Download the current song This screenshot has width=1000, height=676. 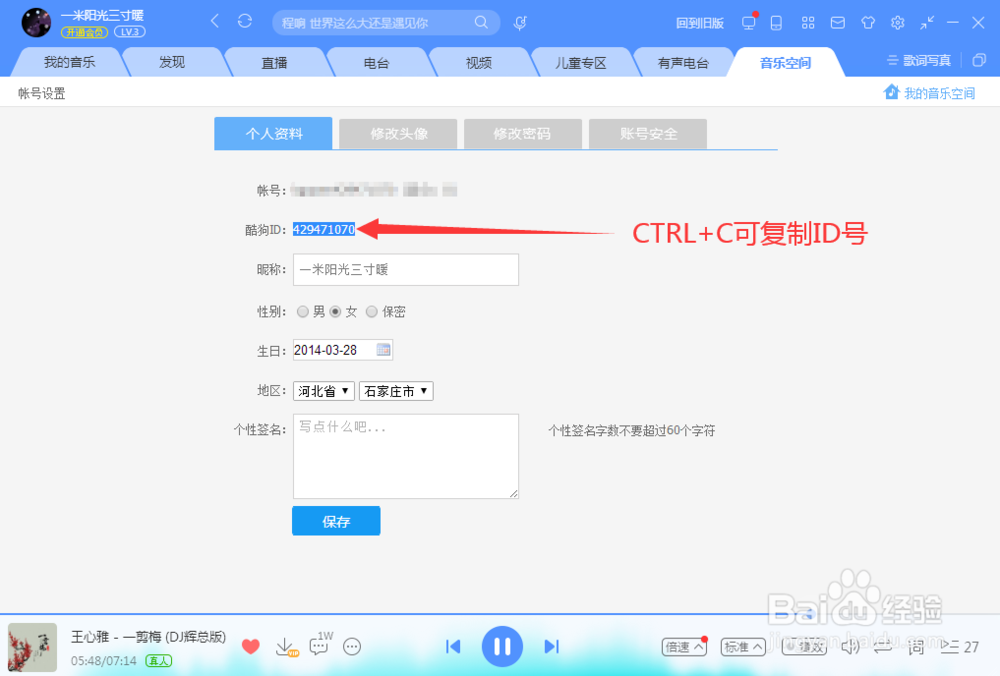286,647
